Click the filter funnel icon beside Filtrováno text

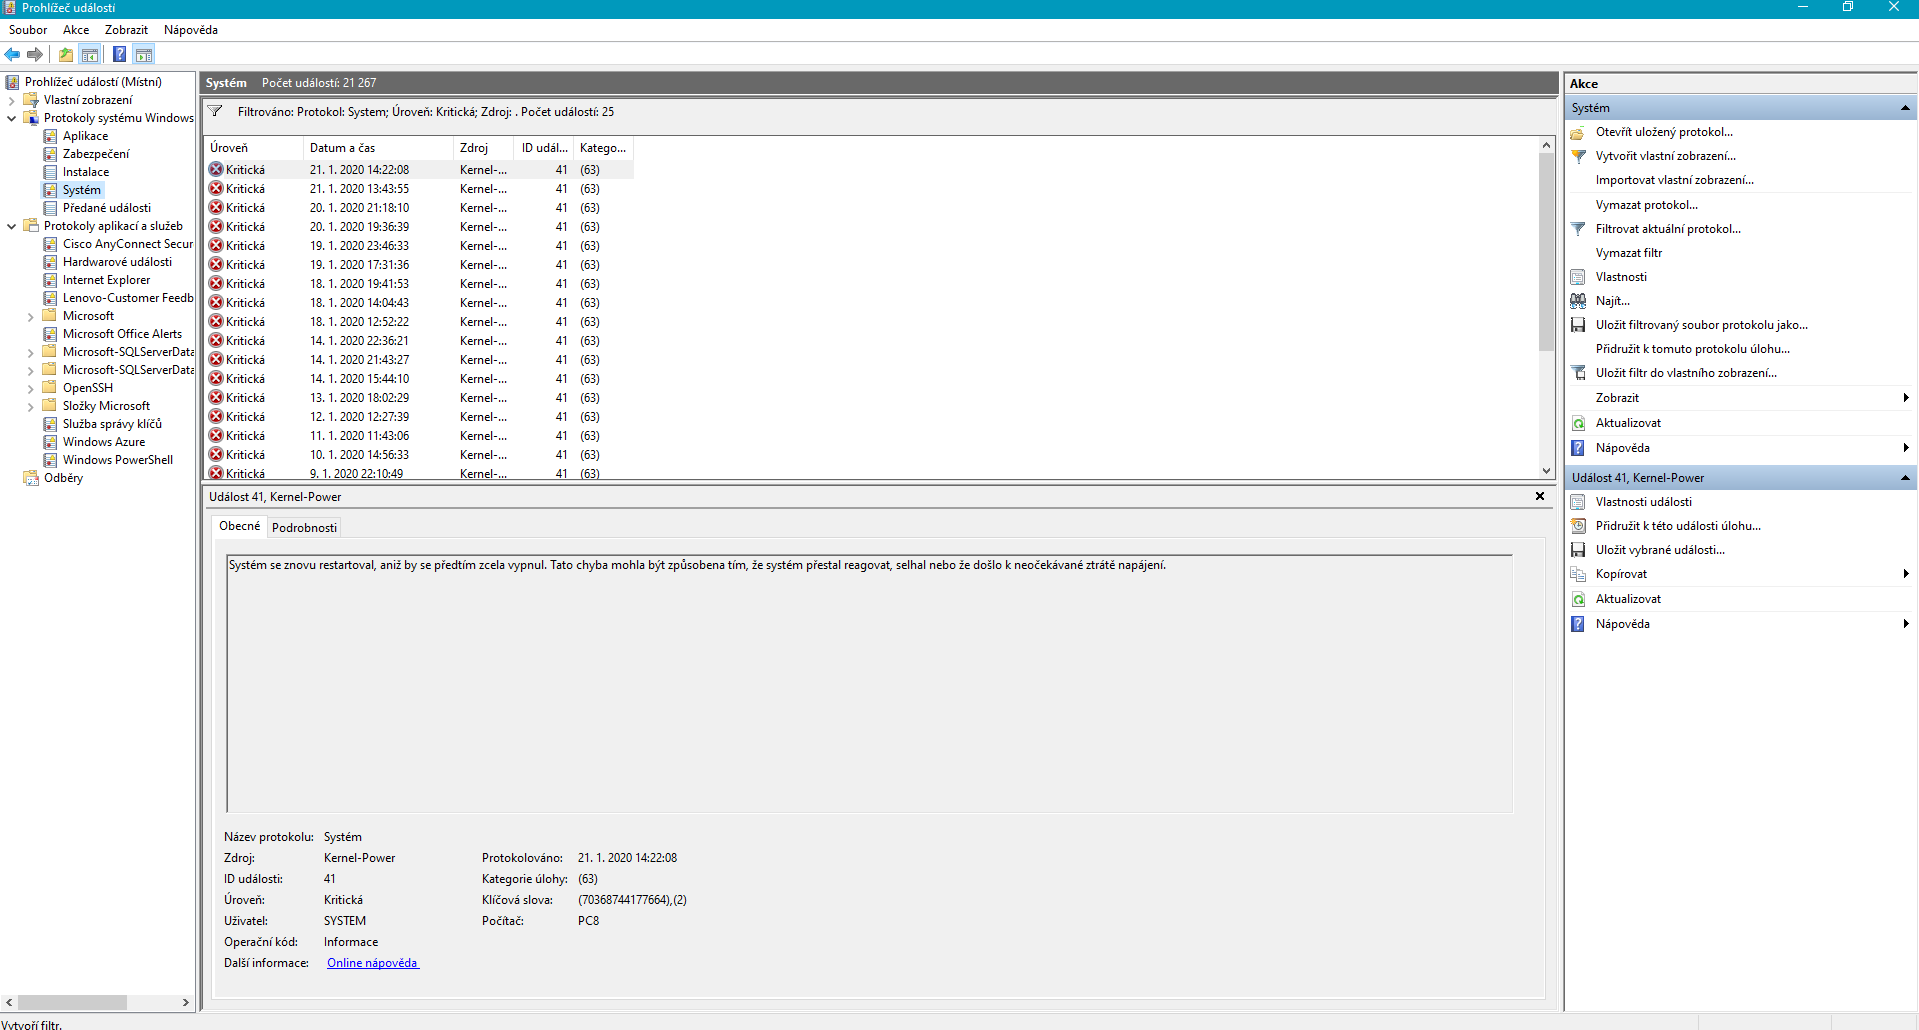pyautogui.click(x=215, y=112)
